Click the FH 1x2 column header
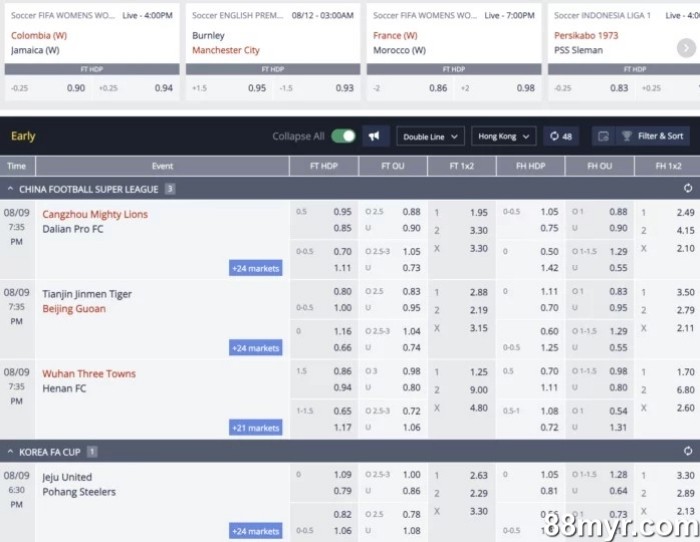Viewport: 700px width, 542px height. coord(668,166)
